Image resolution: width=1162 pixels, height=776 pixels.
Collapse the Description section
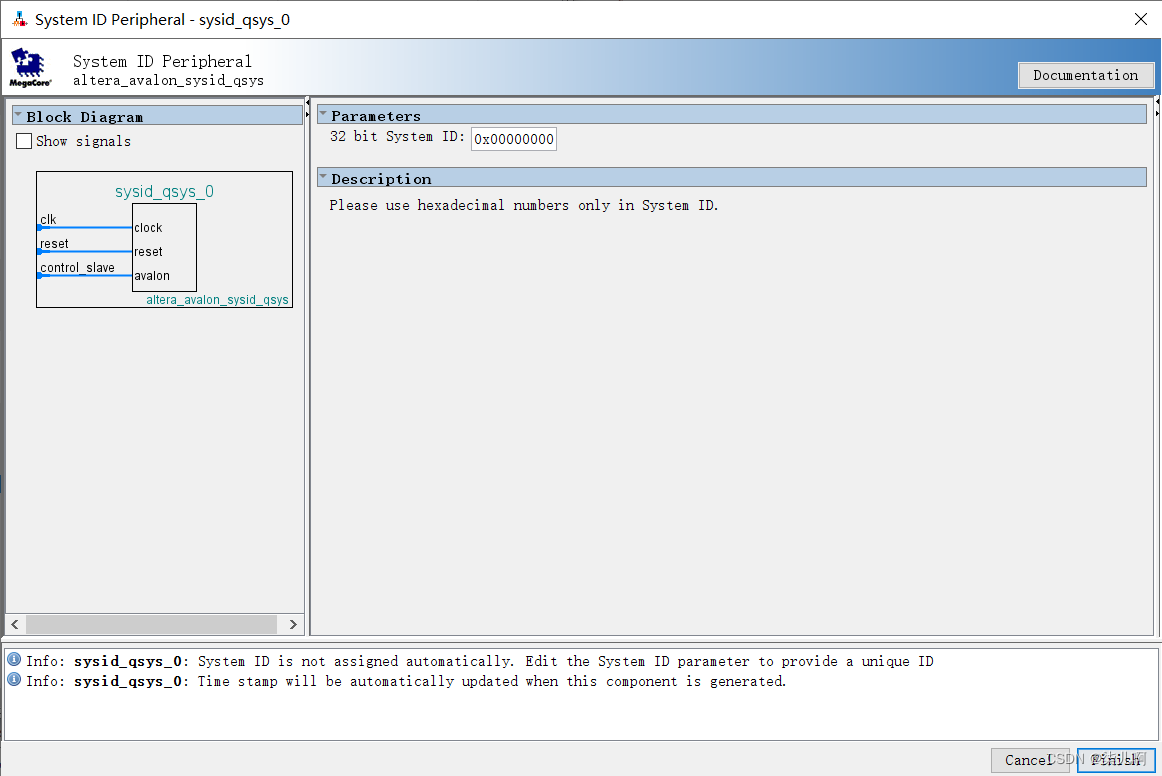[323, 178]
